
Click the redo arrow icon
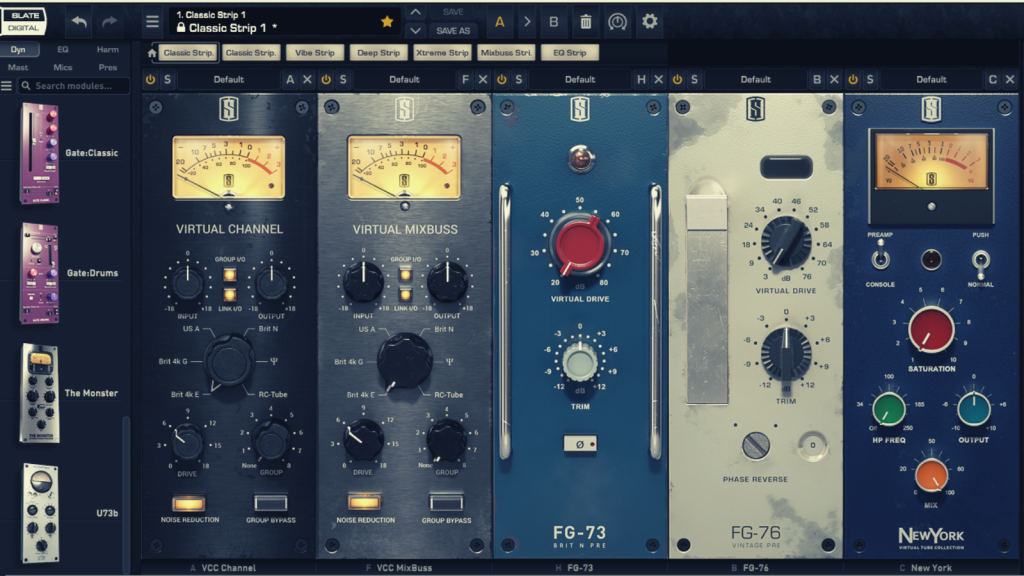point(109,22)
